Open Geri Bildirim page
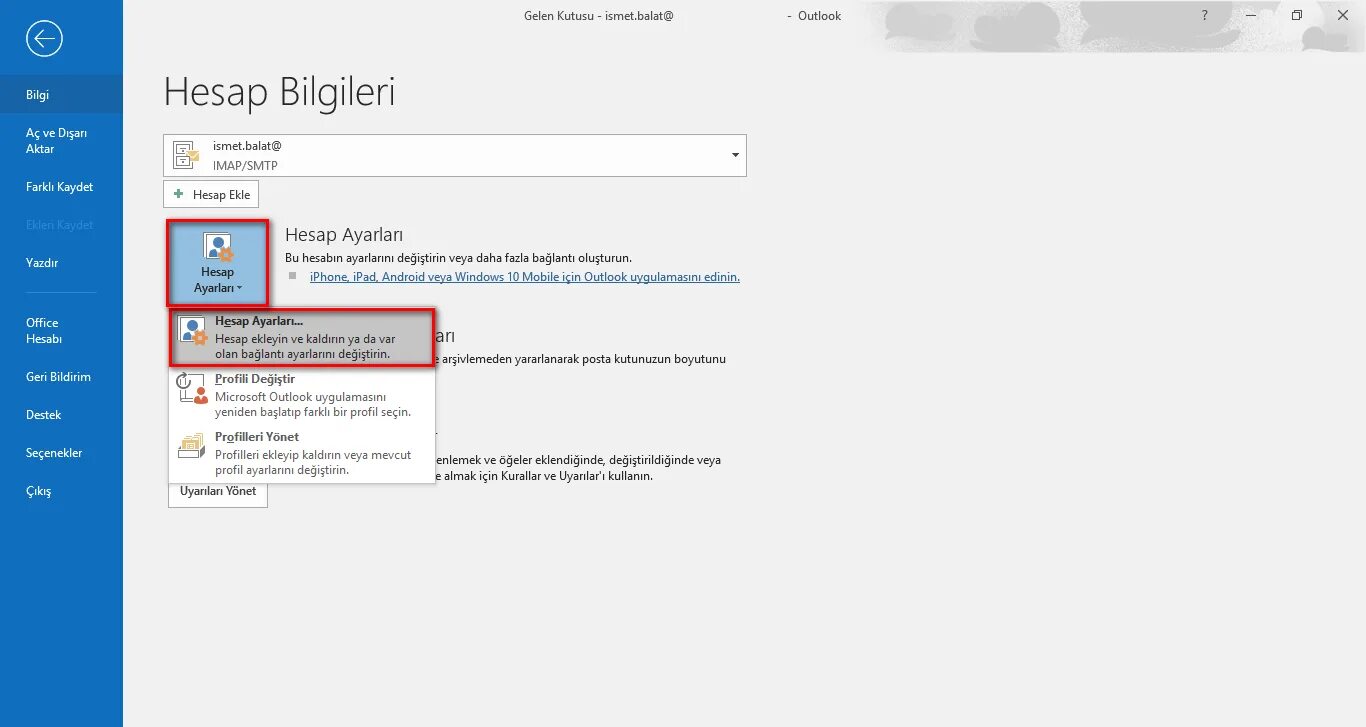Screen dimensions: 1366x727 pyautogui.click(x=61, y=377)
